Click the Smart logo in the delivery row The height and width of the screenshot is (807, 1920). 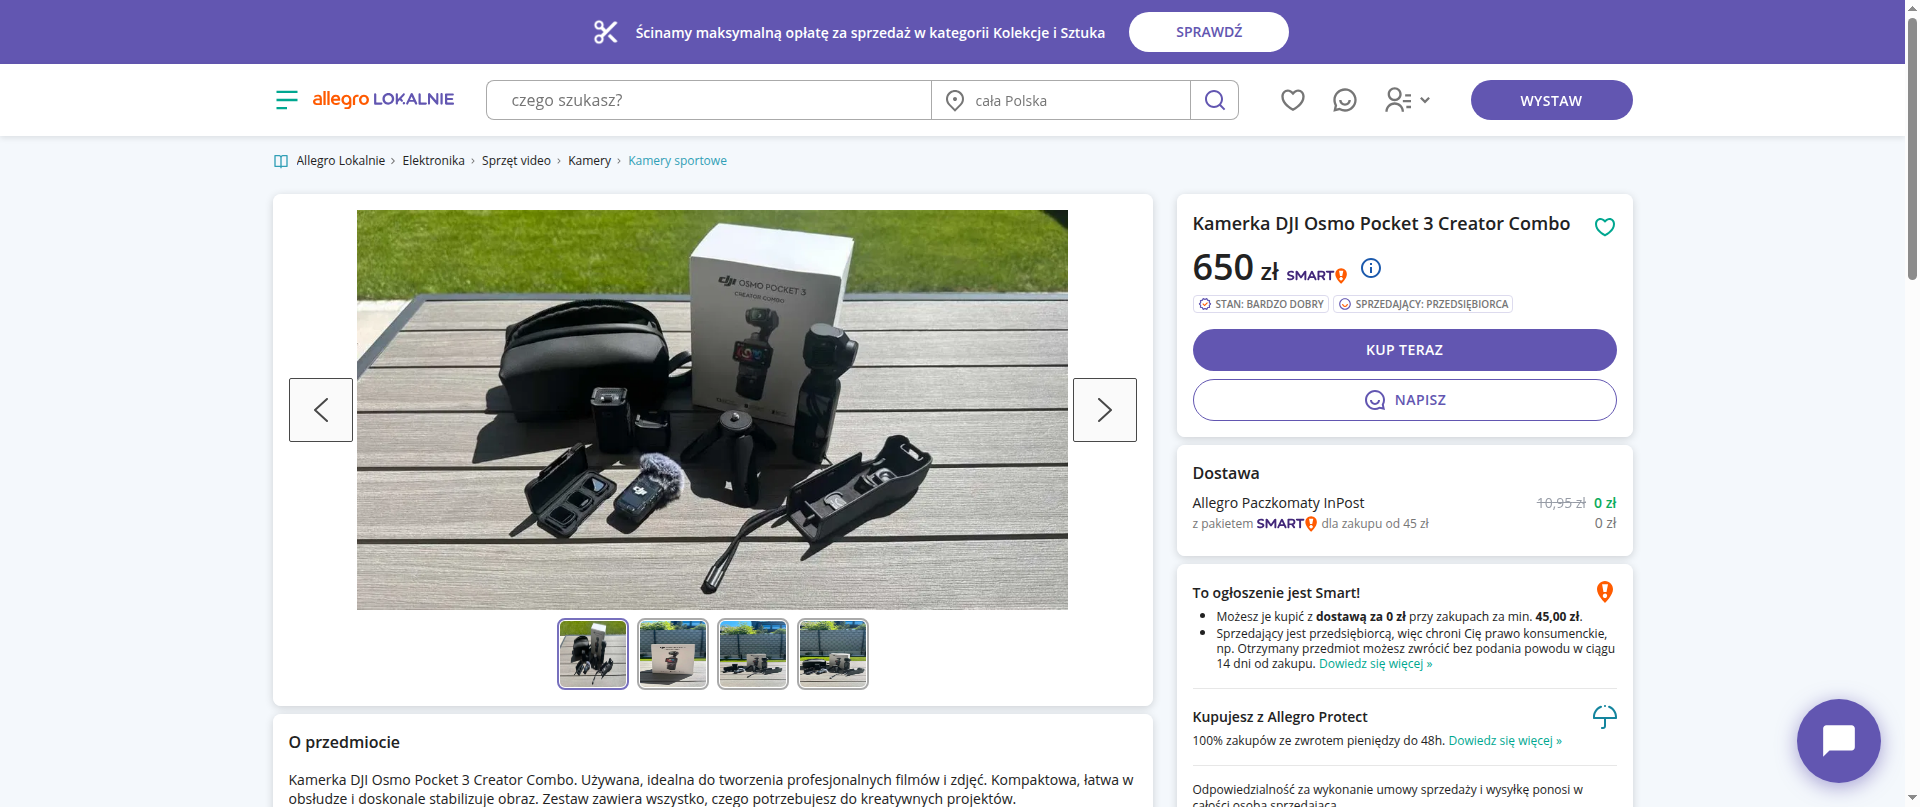coord(1286,523)
